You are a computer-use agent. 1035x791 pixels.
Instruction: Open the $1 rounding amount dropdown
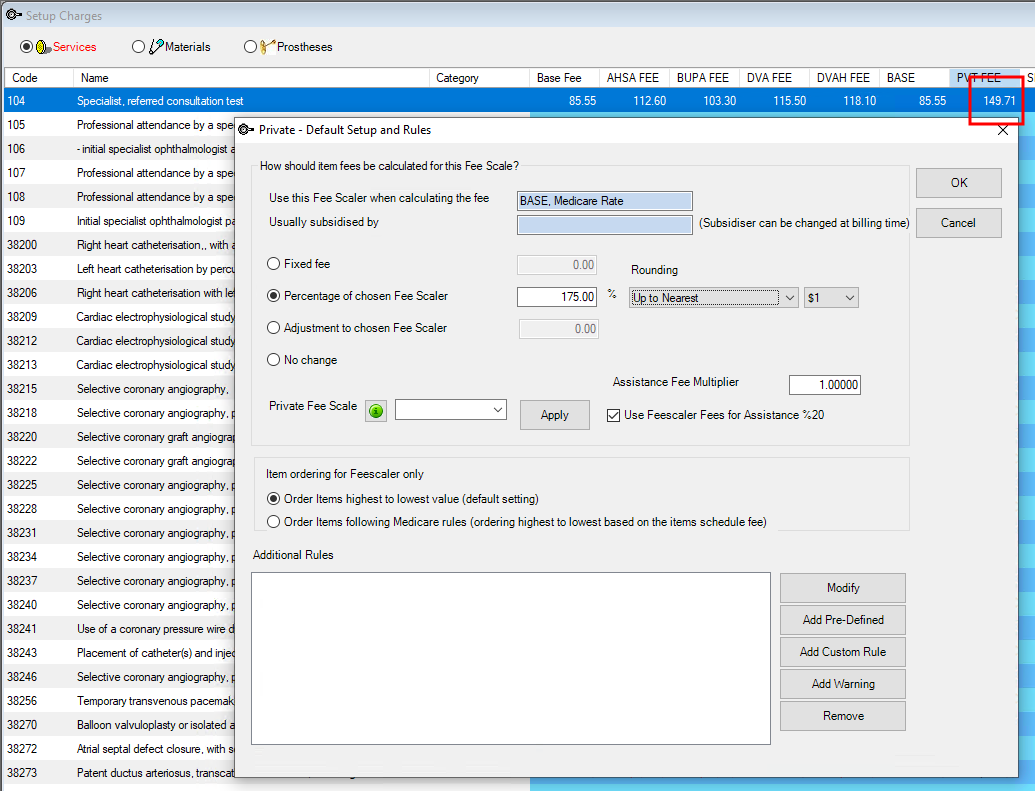[831, 298]
